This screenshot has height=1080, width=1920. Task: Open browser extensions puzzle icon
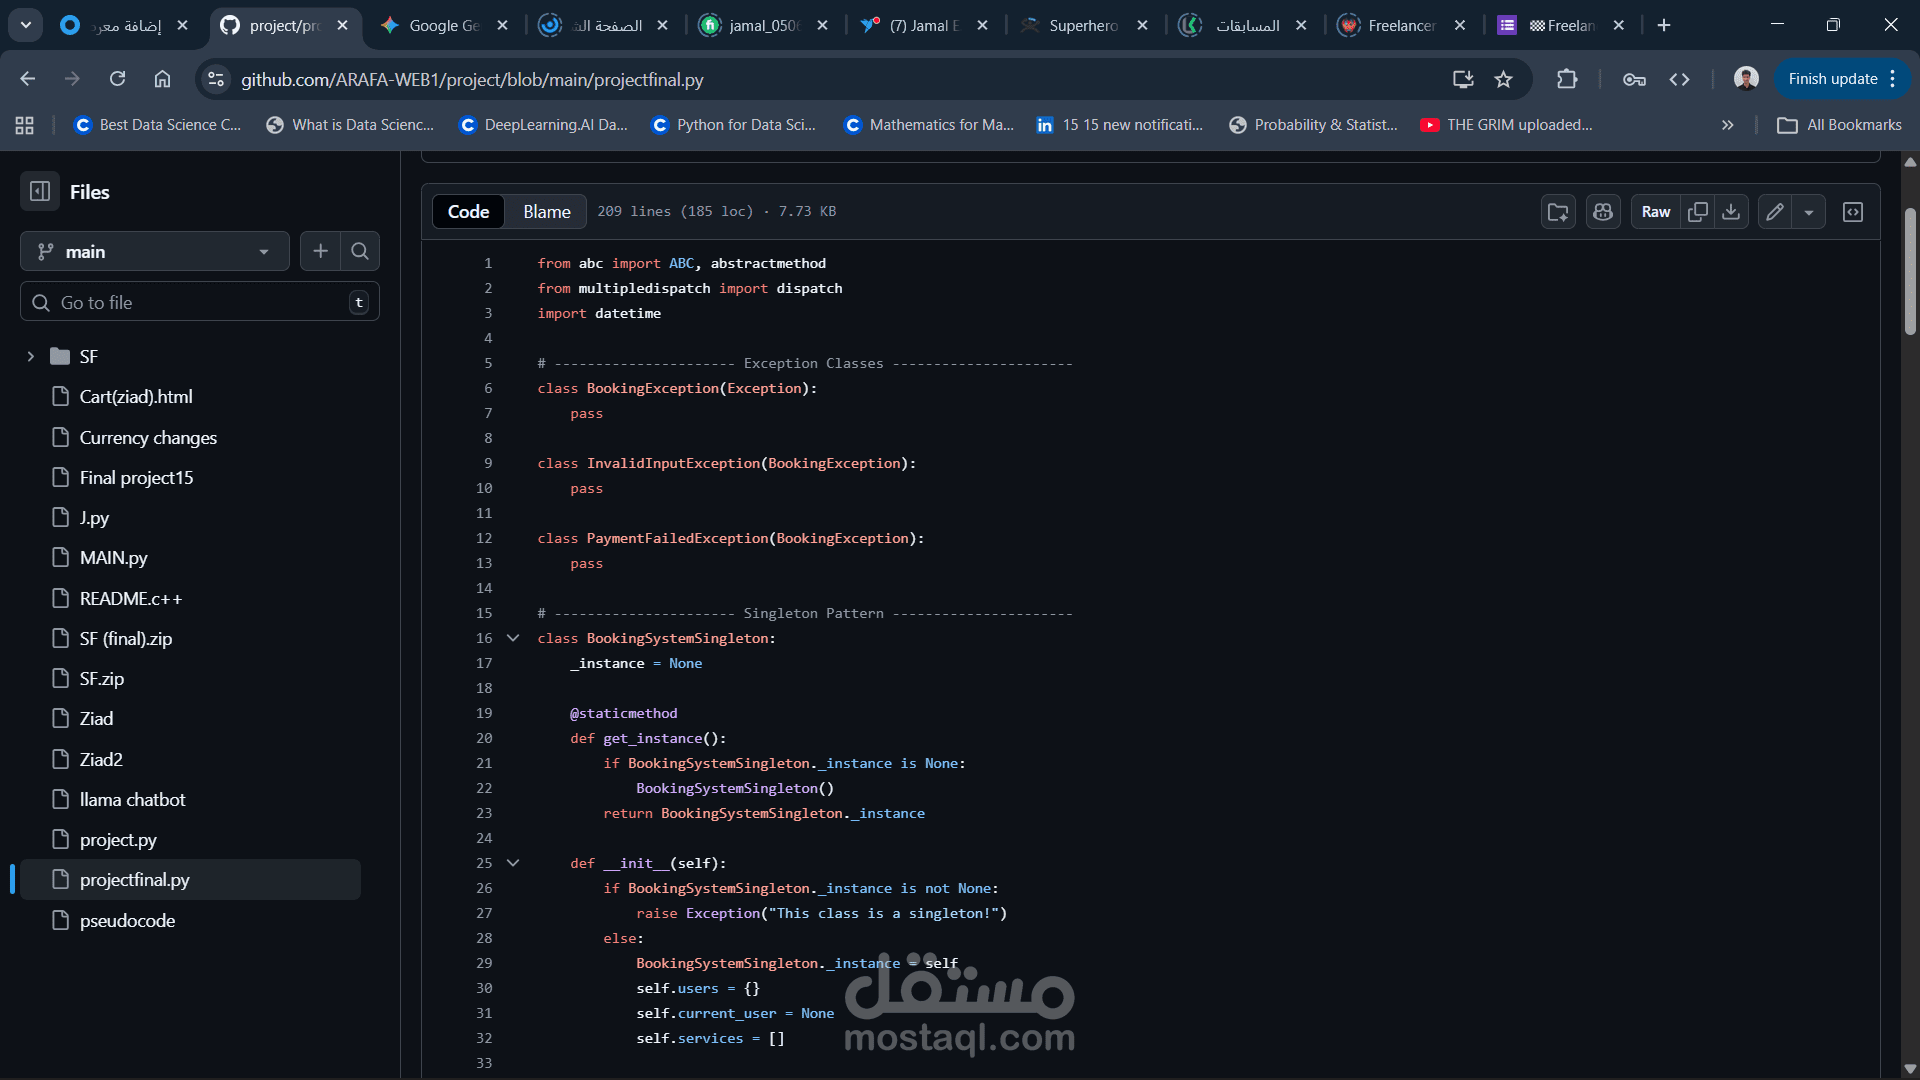(1567, 79)
